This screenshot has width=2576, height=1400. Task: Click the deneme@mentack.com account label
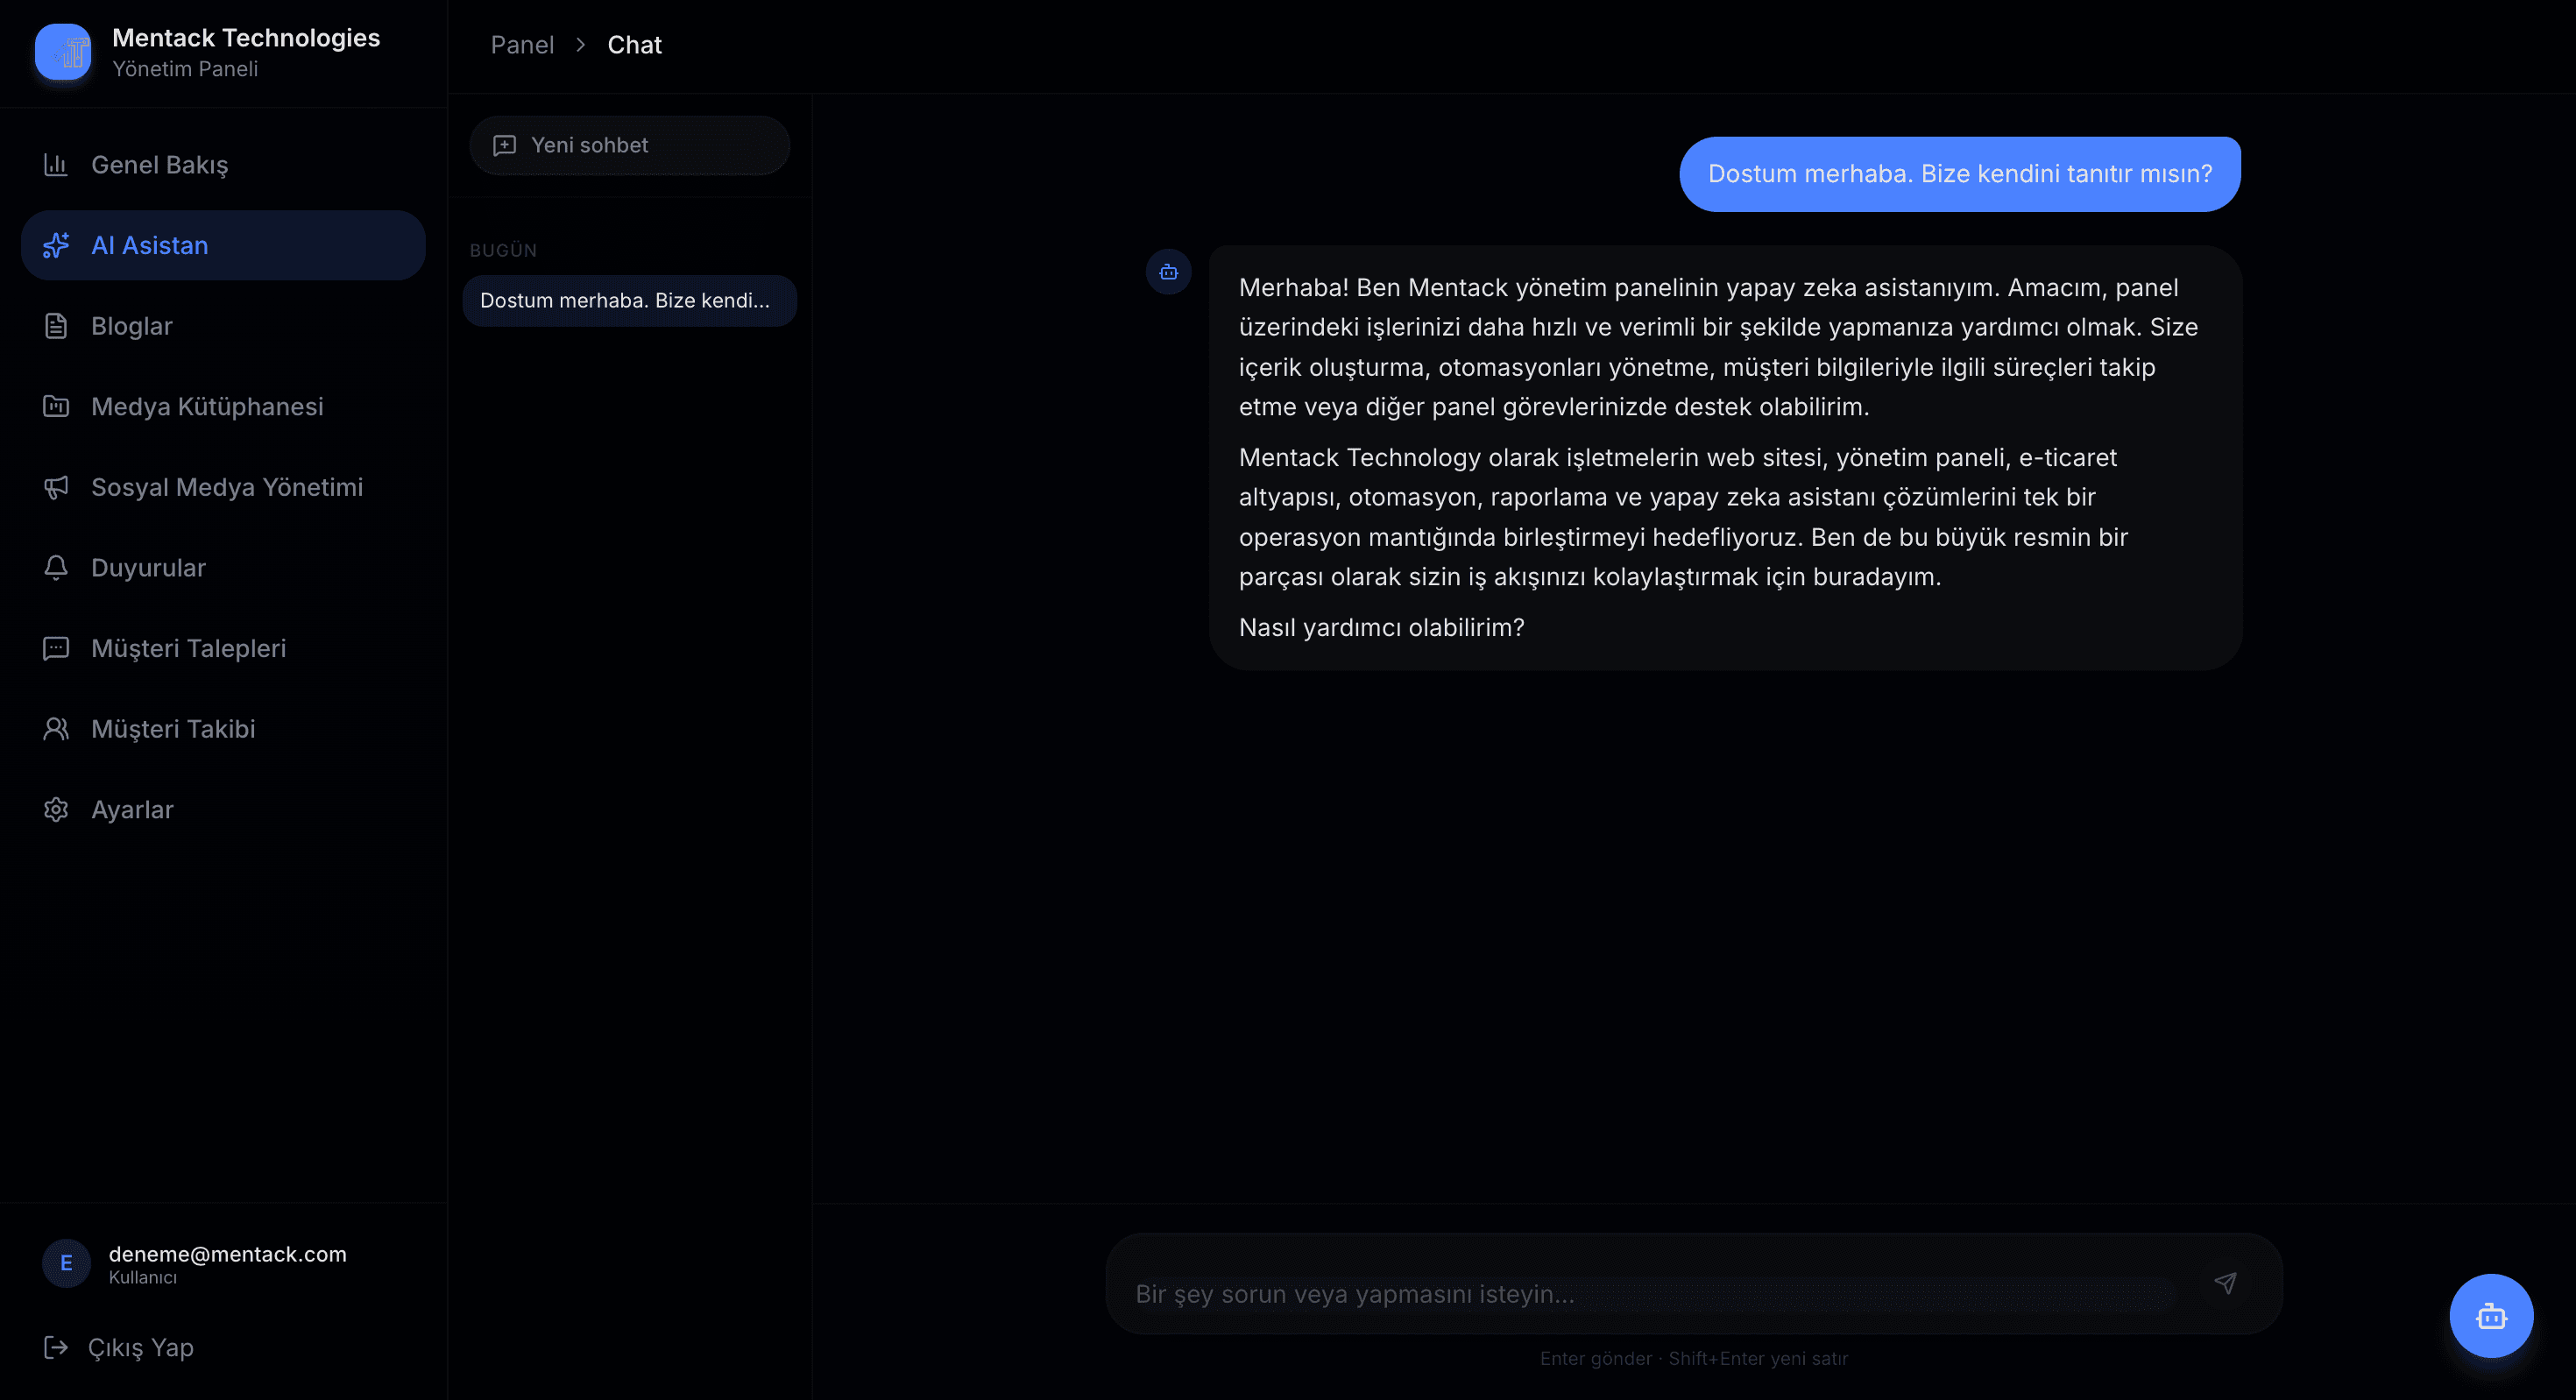pyautogui.click(x=228, y=1254)
